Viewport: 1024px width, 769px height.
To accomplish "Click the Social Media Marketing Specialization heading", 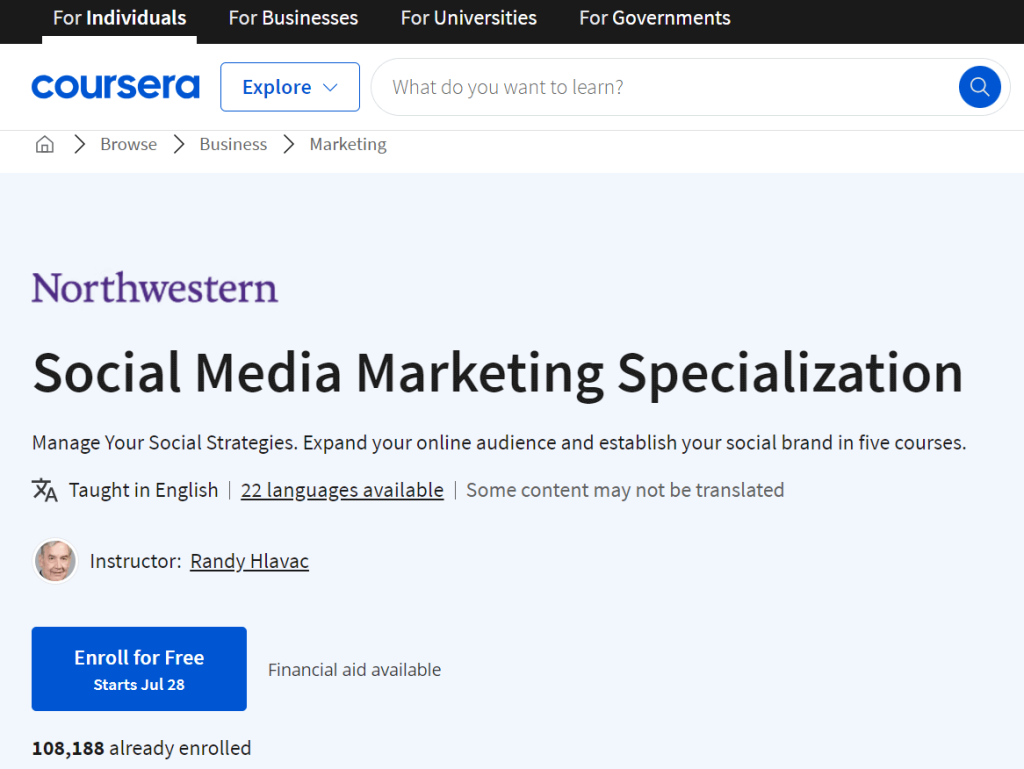I will [x=497, y=372].
